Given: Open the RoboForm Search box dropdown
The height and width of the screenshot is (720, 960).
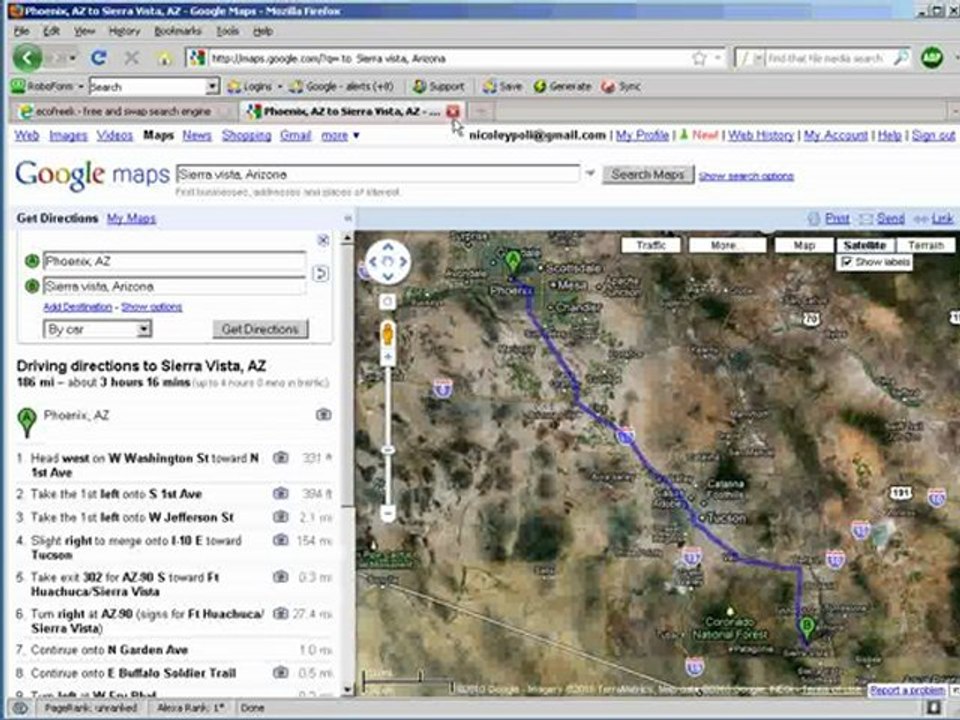Looking at the screenshot, I should click(x=212, y=86).
